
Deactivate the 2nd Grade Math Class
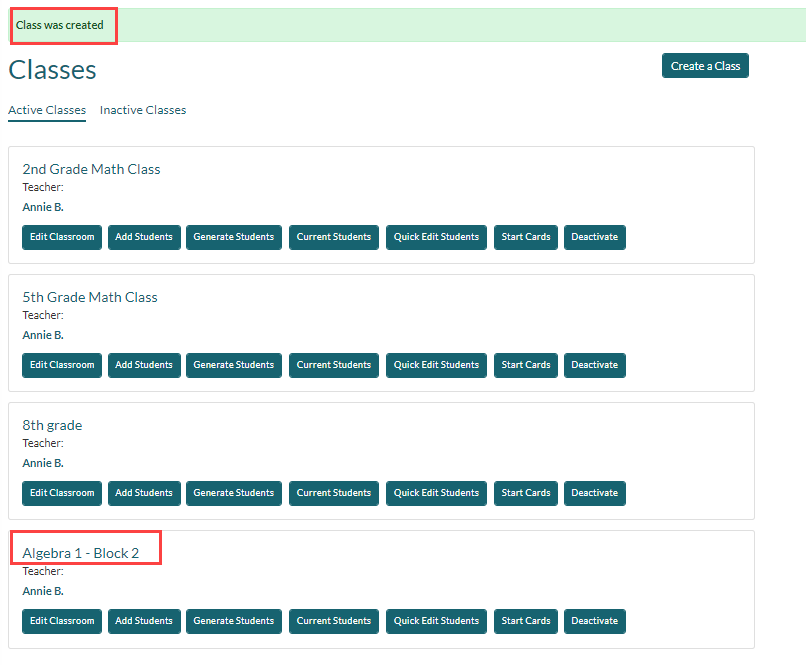594,237
